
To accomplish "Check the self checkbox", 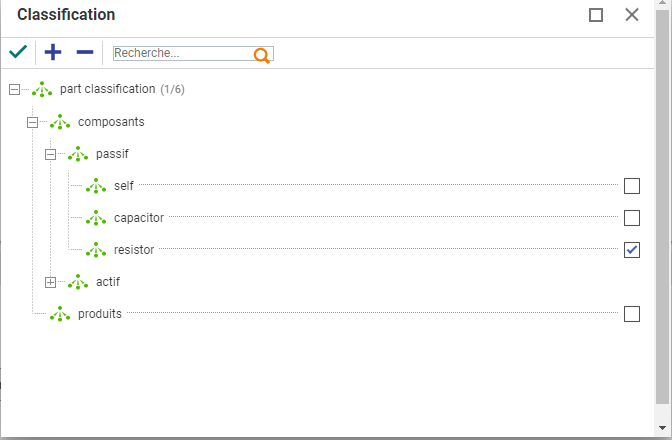I will (x=631, y=186).
